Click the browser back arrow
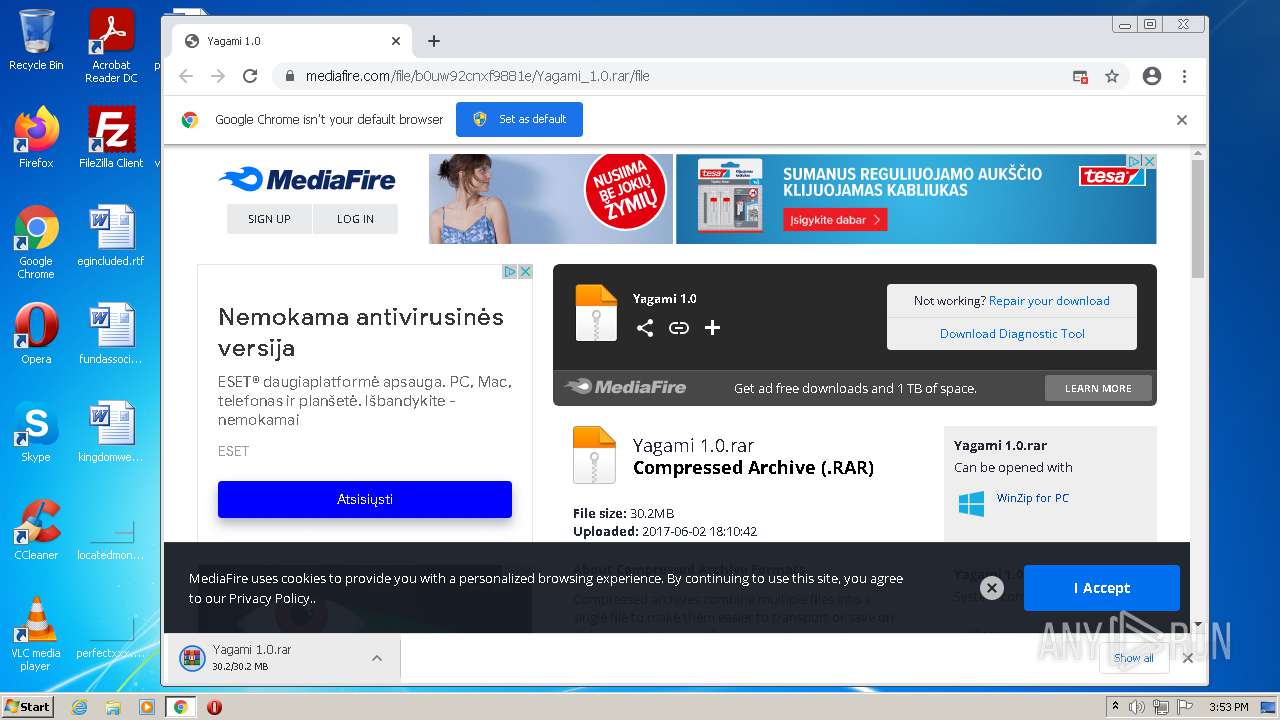The image size is (1280, 720). 186,76
